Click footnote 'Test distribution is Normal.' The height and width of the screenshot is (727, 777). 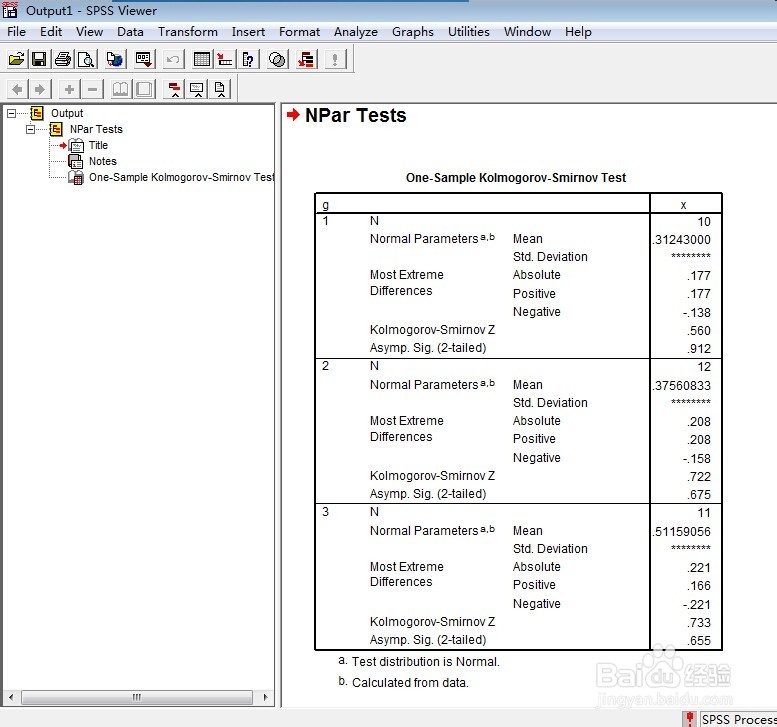[425, 662]
